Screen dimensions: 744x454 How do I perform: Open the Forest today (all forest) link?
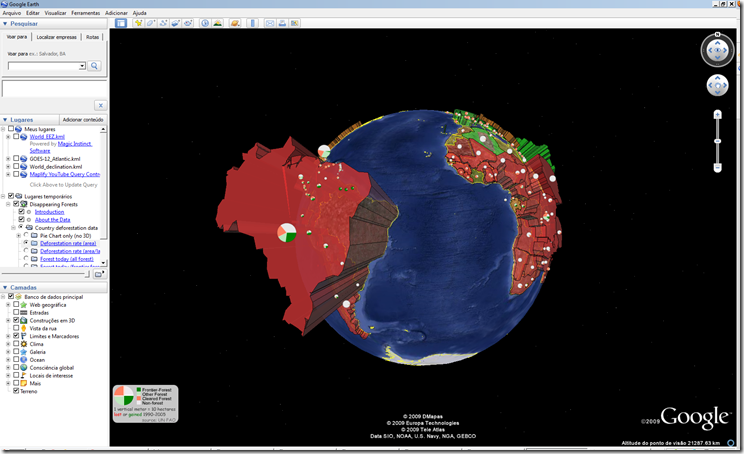[x=67, y=259]
